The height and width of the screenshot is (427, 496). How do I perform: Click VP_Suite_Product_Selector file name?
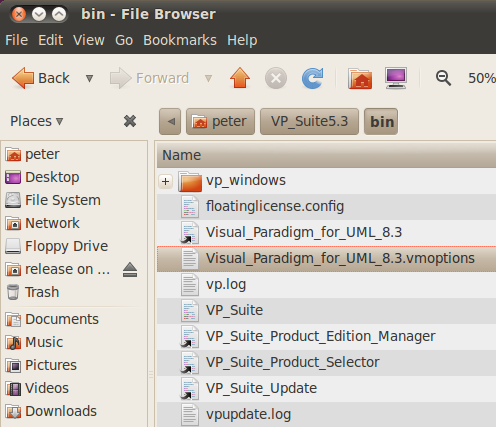292,363
